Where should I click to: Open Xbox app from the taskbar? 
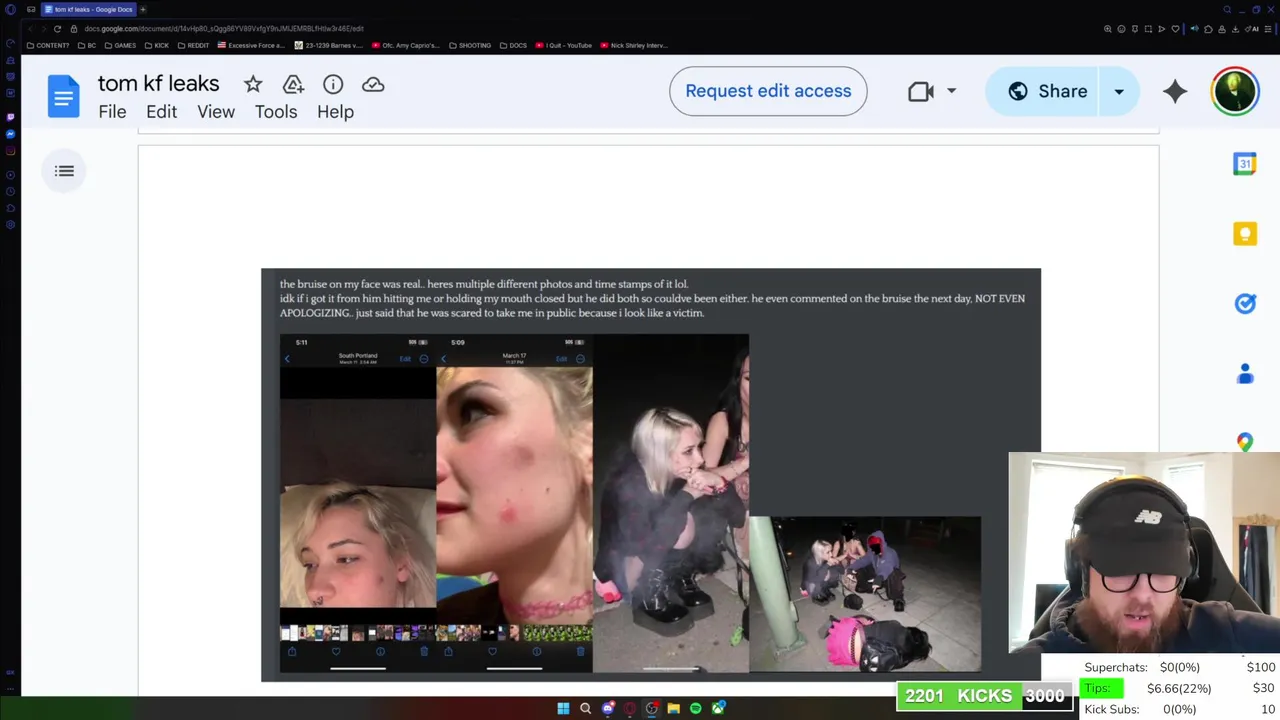coord(718,709)
